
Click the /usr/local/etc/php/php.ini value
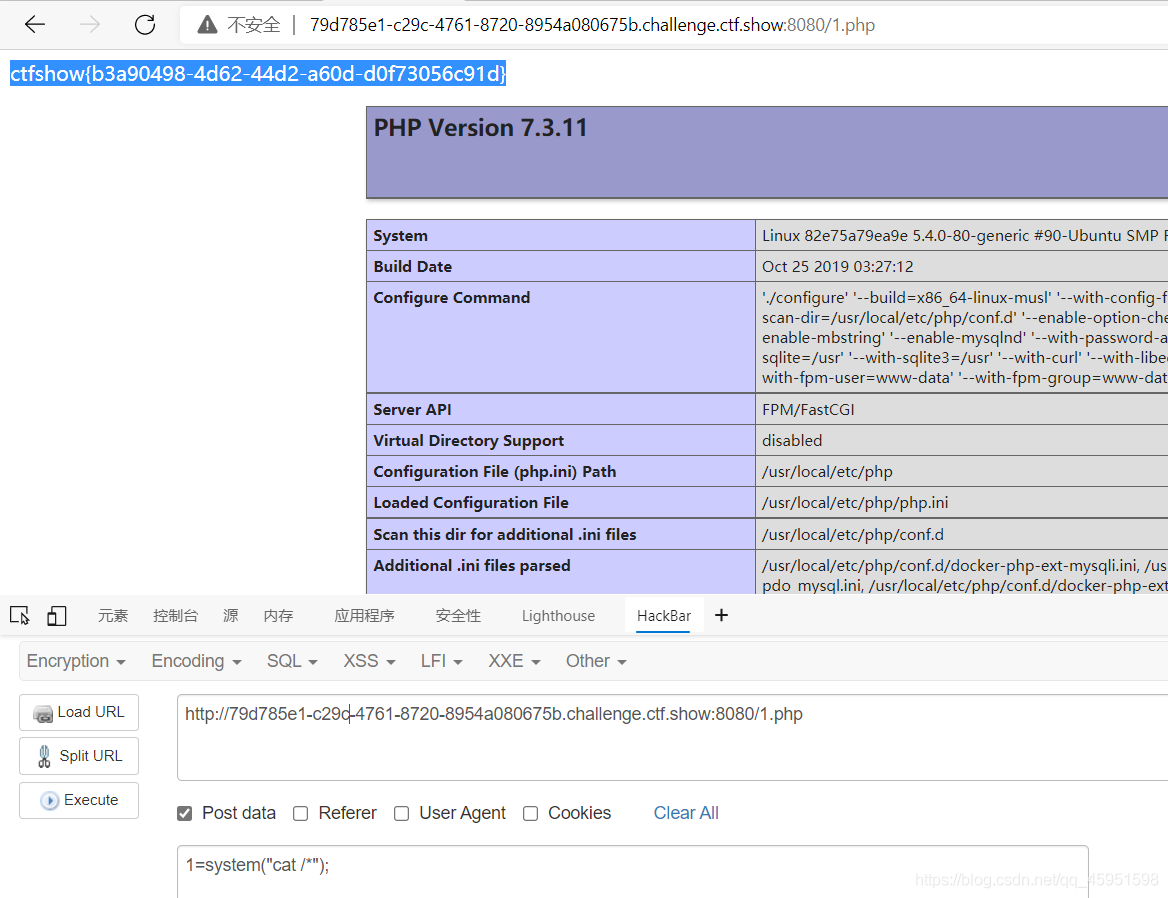855,503
